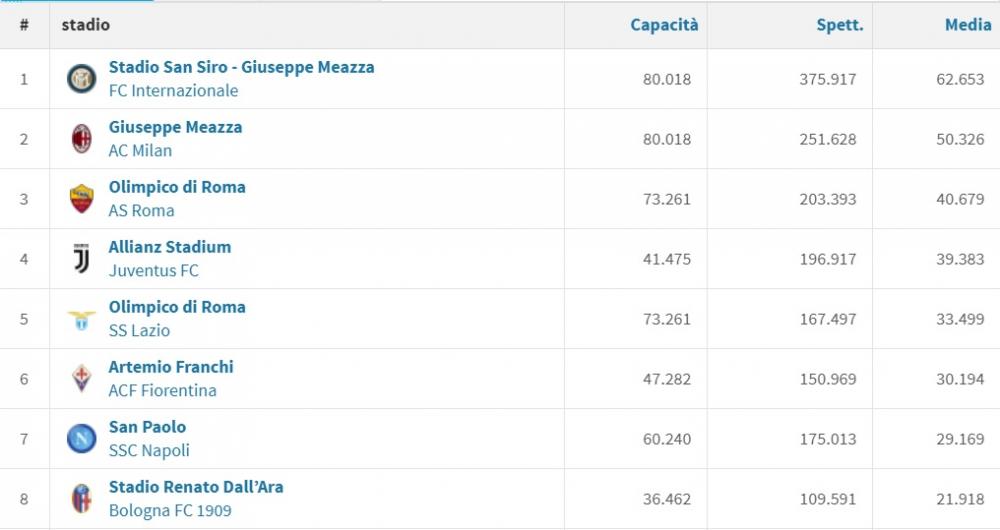Screen dimensions: 1000x530
Task: Go to the AC Milan club page
Action: tap(140, 151)
